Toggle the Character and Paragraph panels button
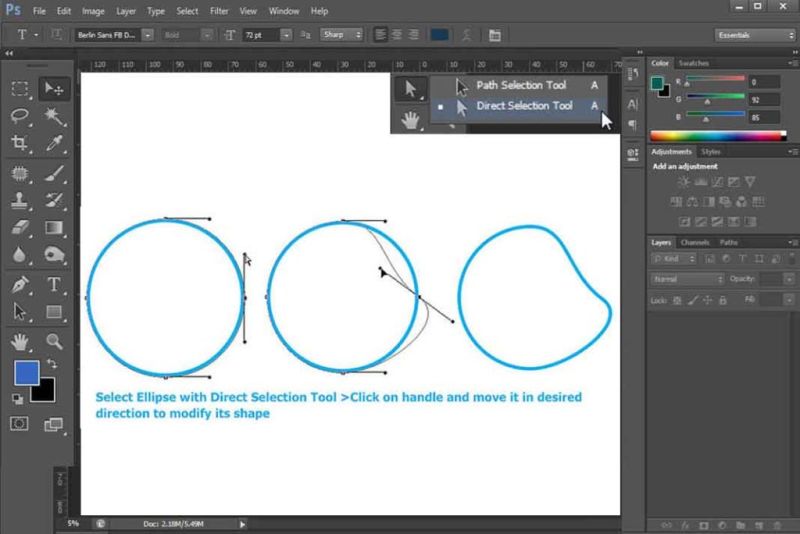This screenshot has height=534, width=800. [494, 35]
